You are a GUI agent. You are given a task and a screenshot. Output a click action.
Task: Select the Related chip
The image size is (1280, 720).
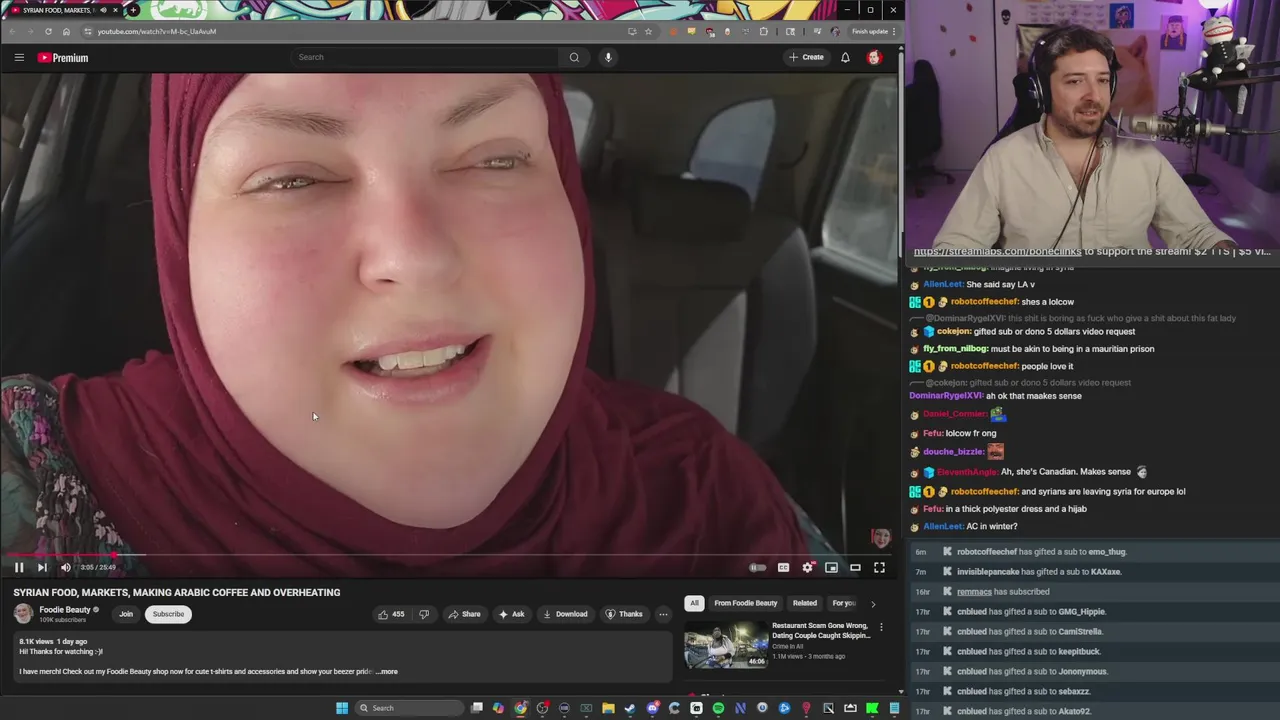point(805,603)
